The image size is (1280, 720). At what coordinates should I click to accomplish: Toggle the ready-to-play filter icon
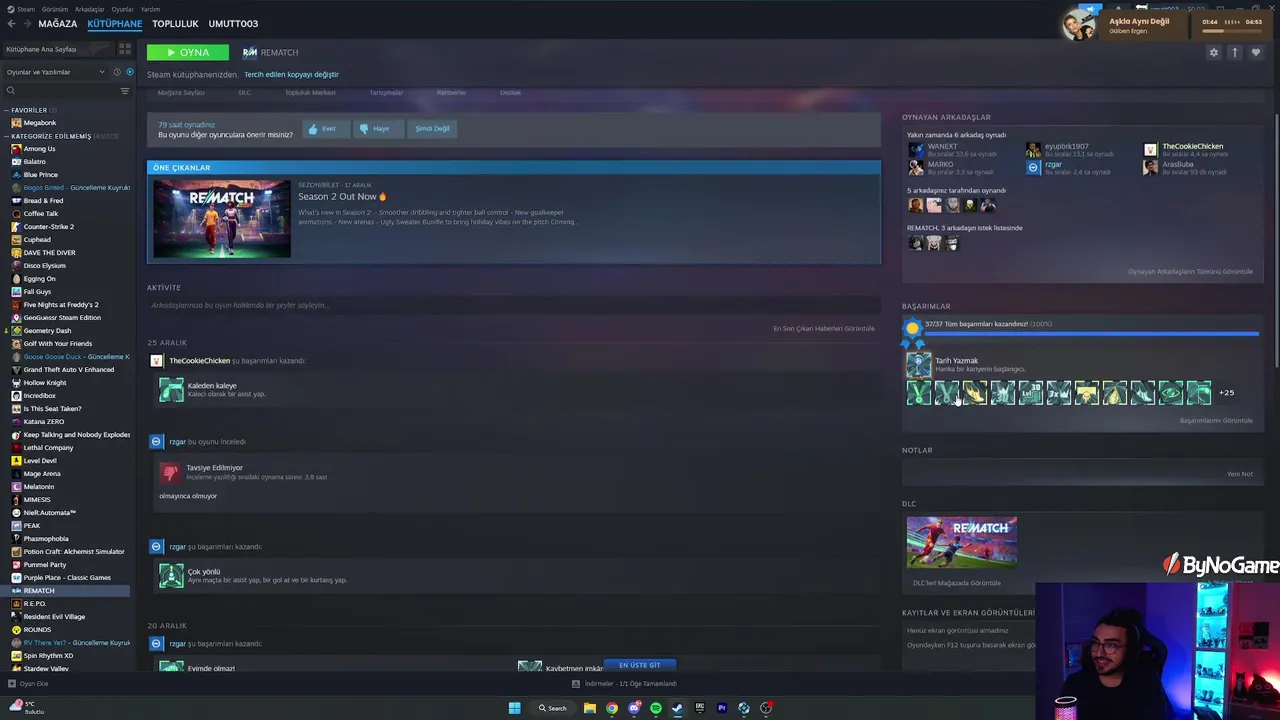click(129, 72)
